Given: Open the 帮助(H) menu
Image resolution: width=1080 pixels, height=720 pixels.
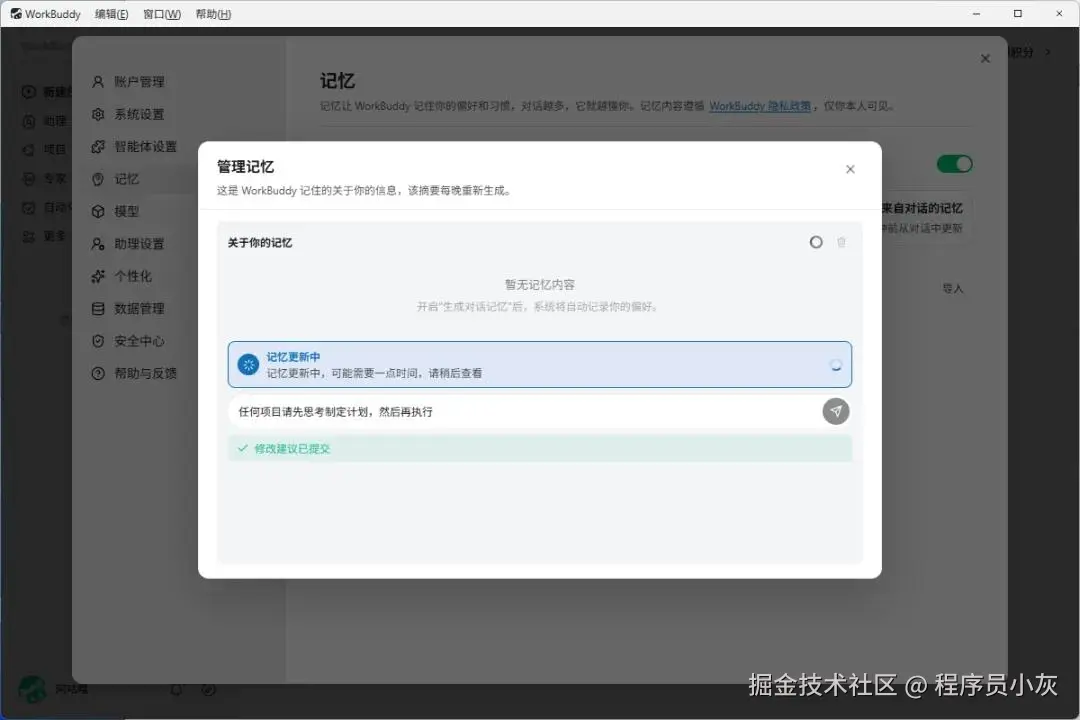Looking at the screenshot, I should point(214,14).
